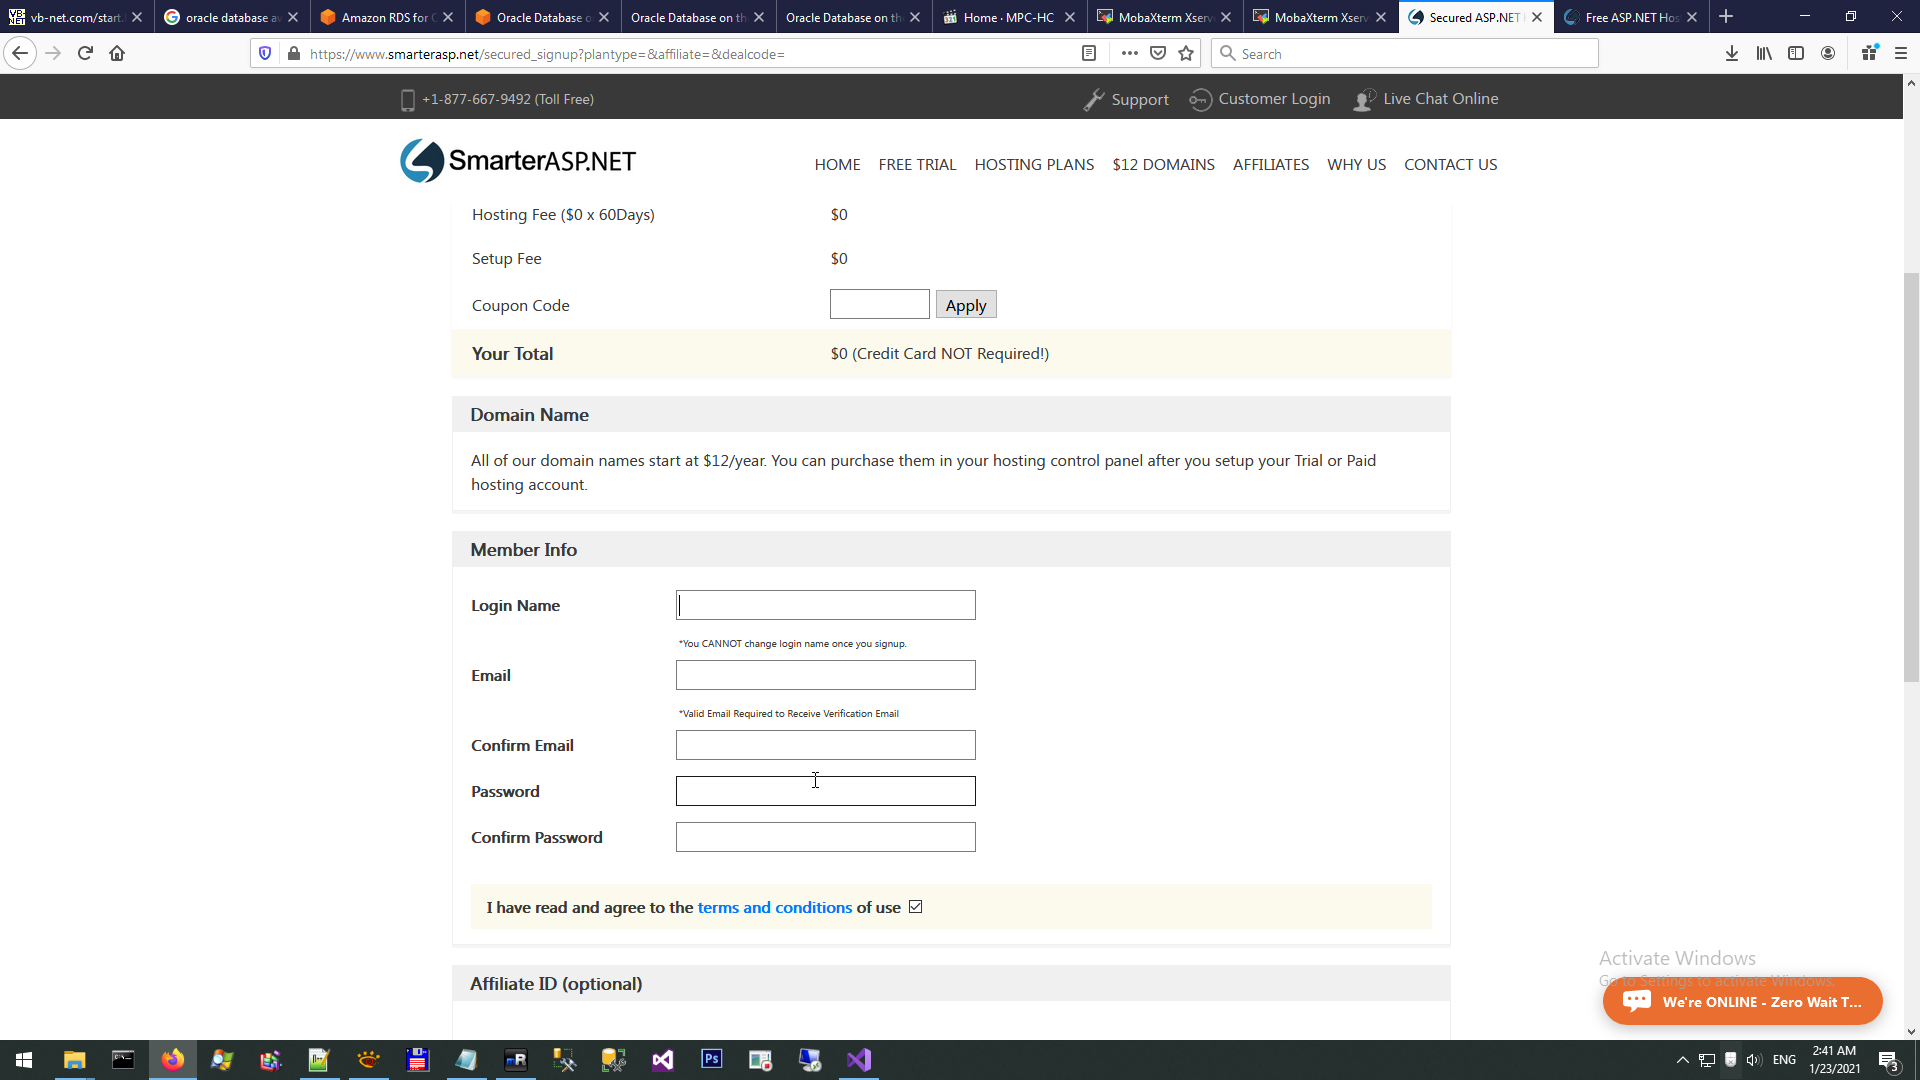
Task: Open the page actions three-dots menu
Action: pyautogui.click(x=1129, y=54)
